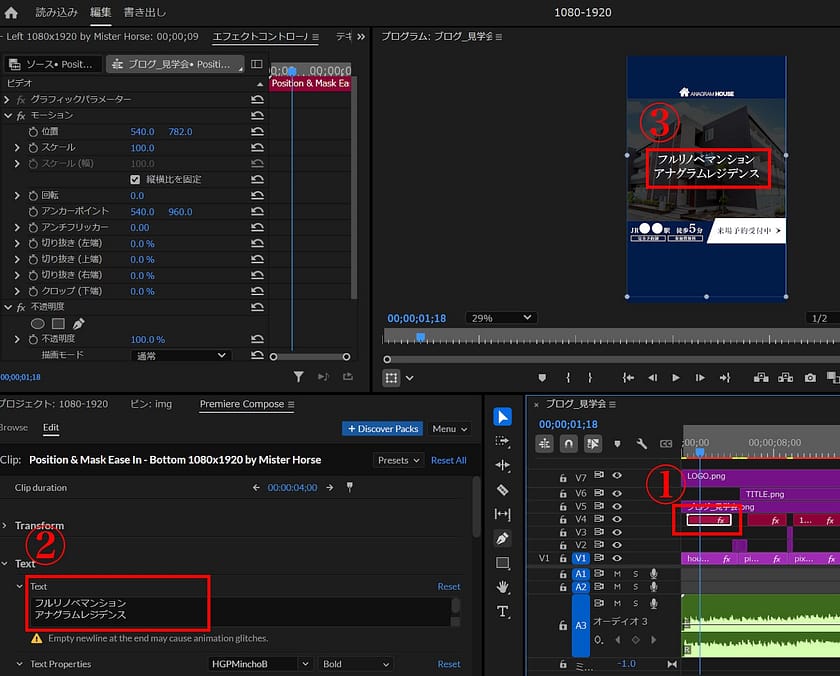Click the Discover Packs button
The image size is (840, 676).
coord(382,429)
